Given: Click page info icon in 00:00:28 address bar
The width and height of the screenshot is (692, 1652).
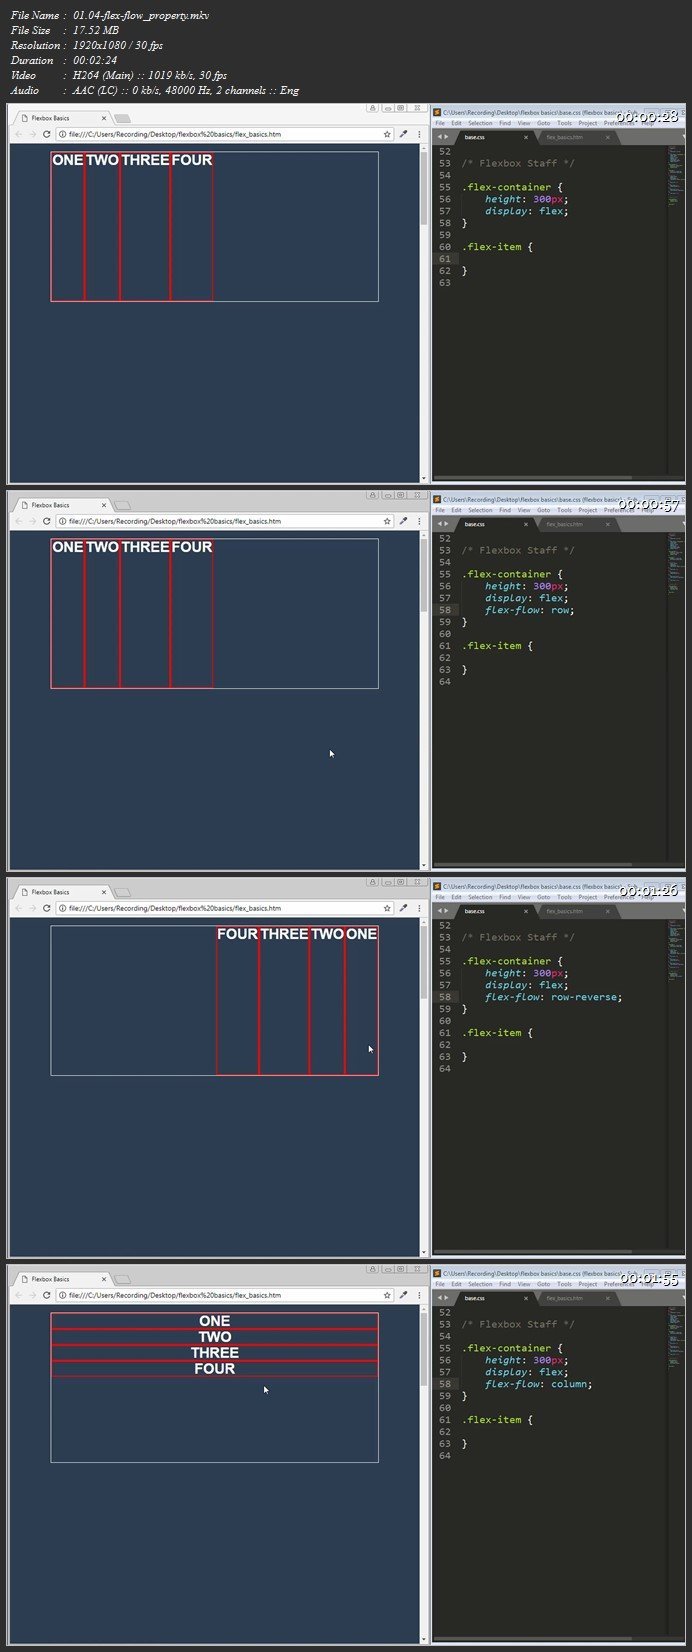Looking at the screenshot, I should tap(62, 134).
